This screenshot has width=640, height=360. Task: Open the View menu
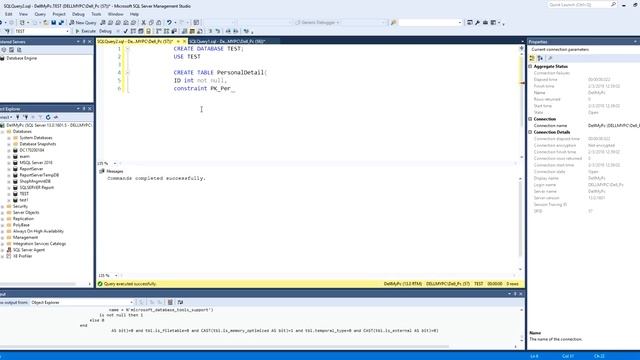(x=23, y=14)
